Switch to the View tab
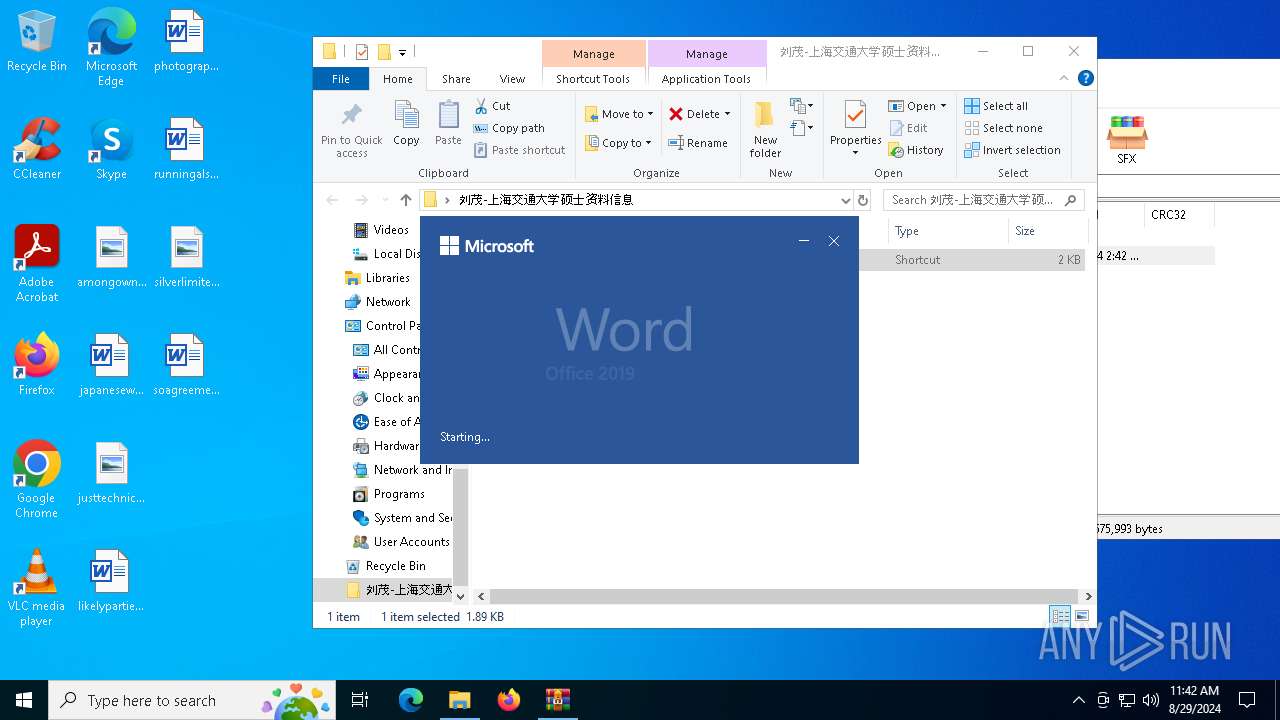Screen dimensions: 1280x720 pos(512,79)
